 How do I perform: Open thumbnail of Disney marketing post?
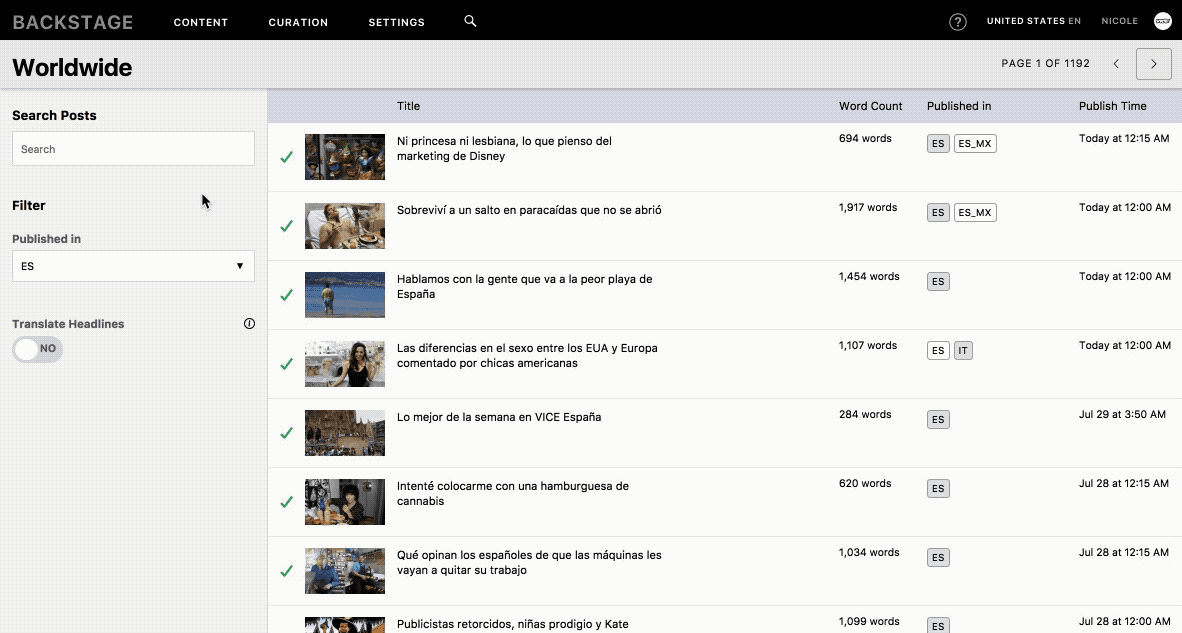344,157
